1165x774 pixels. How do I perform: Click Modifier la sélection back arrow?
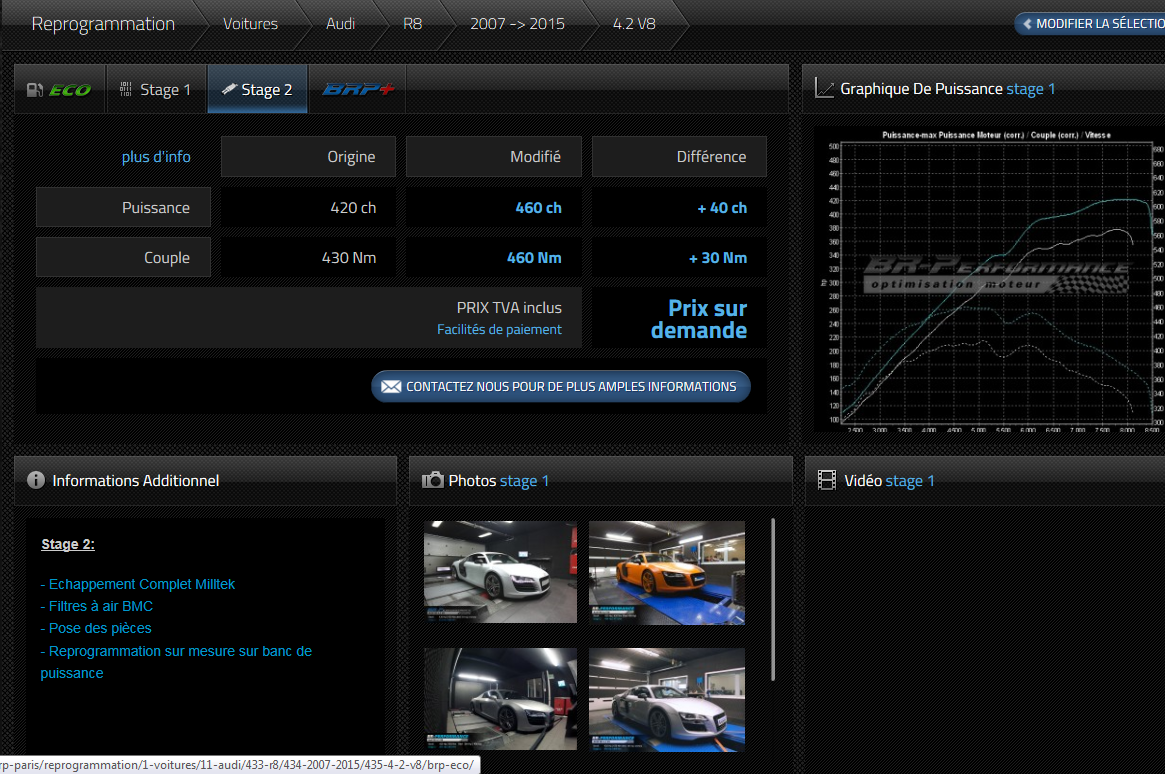click(x=1027, y=24)
